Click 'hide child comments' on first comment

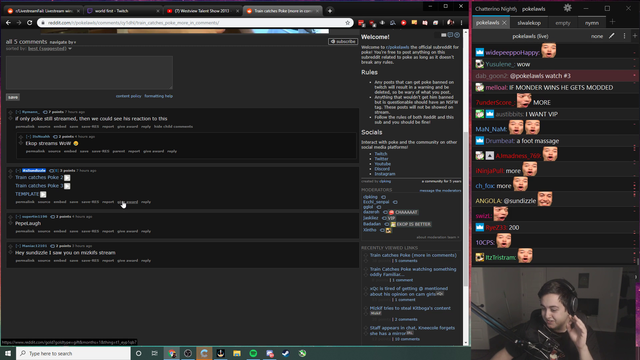173,127
